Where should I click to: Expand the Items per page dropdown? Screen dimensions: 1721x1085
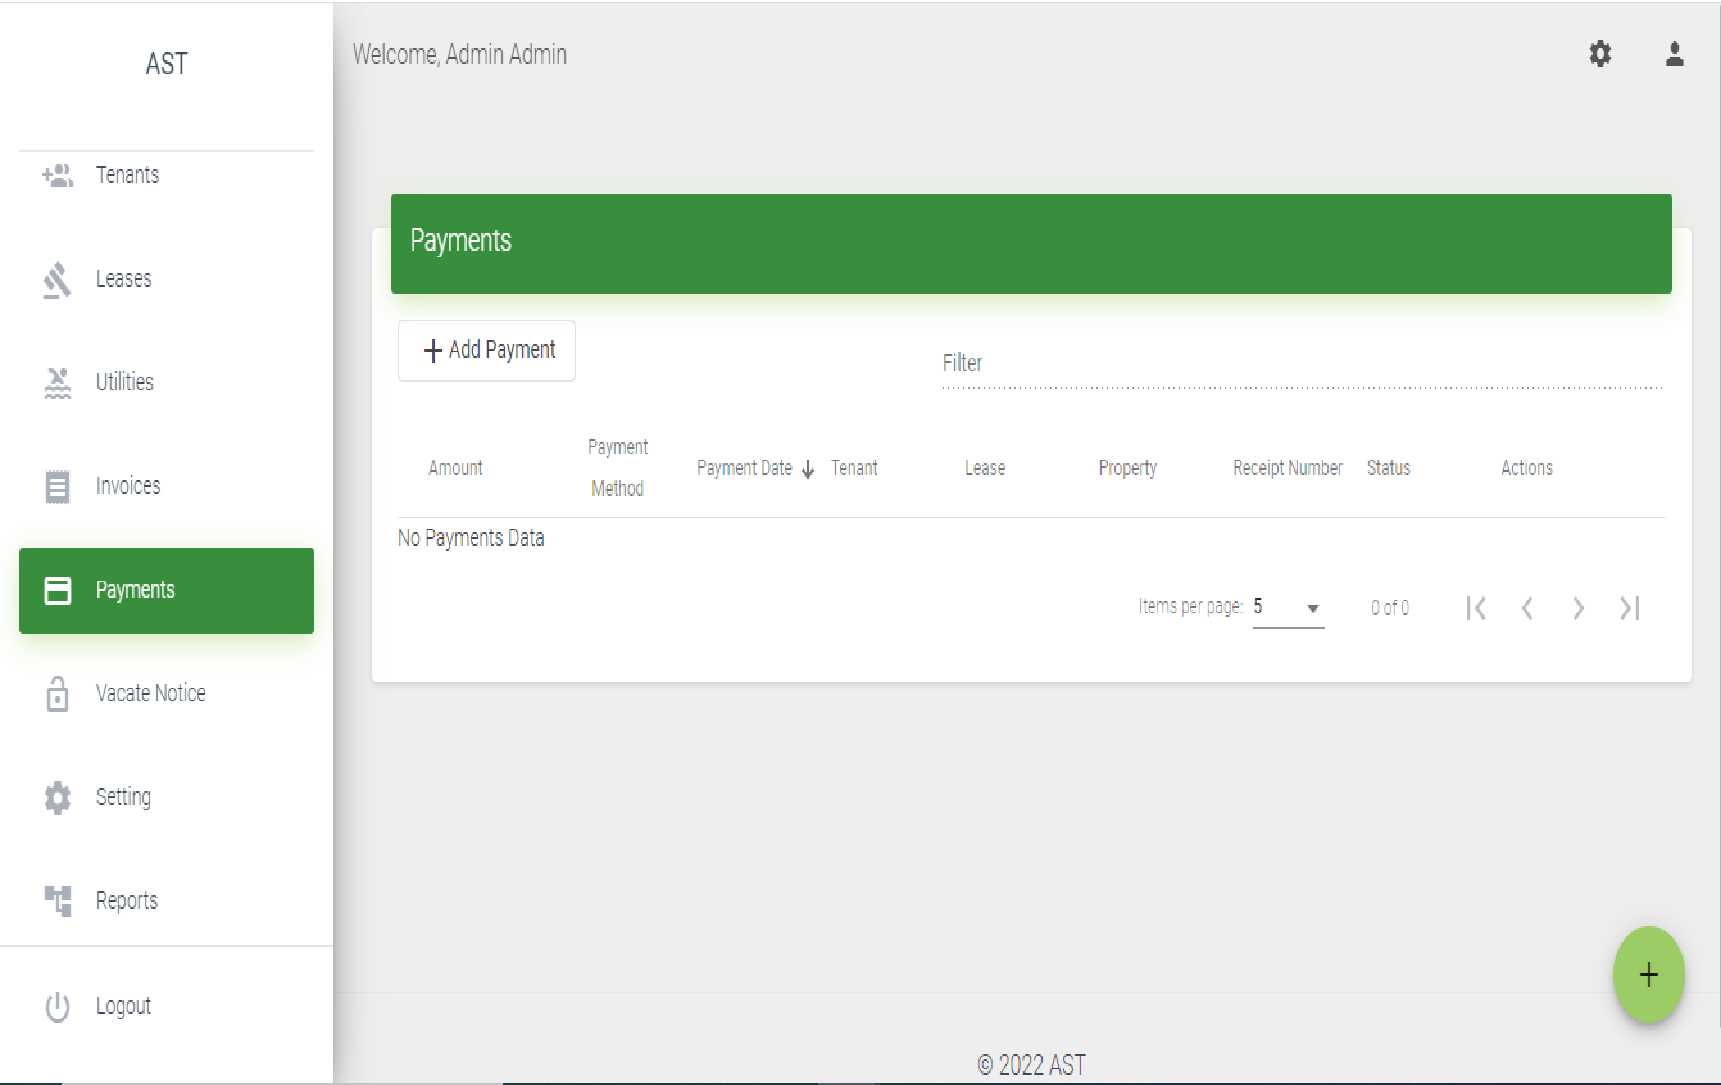(x=1288, y=608)
